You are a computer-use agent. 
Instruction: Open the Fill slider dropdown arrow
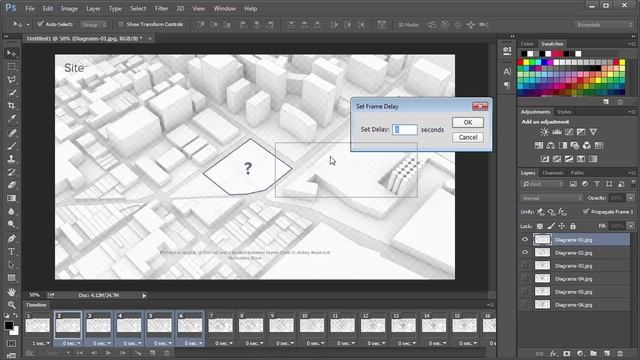(631, 226)
